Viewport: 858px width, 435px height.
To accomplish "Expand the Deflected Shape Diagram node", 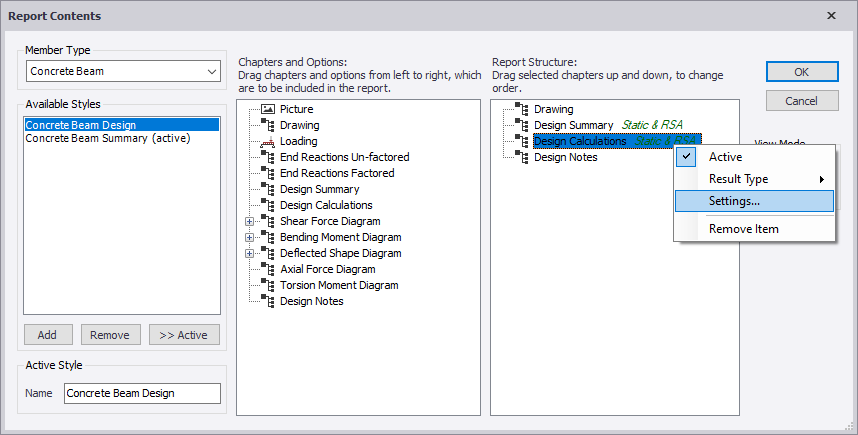I will (x=249, y=253).
